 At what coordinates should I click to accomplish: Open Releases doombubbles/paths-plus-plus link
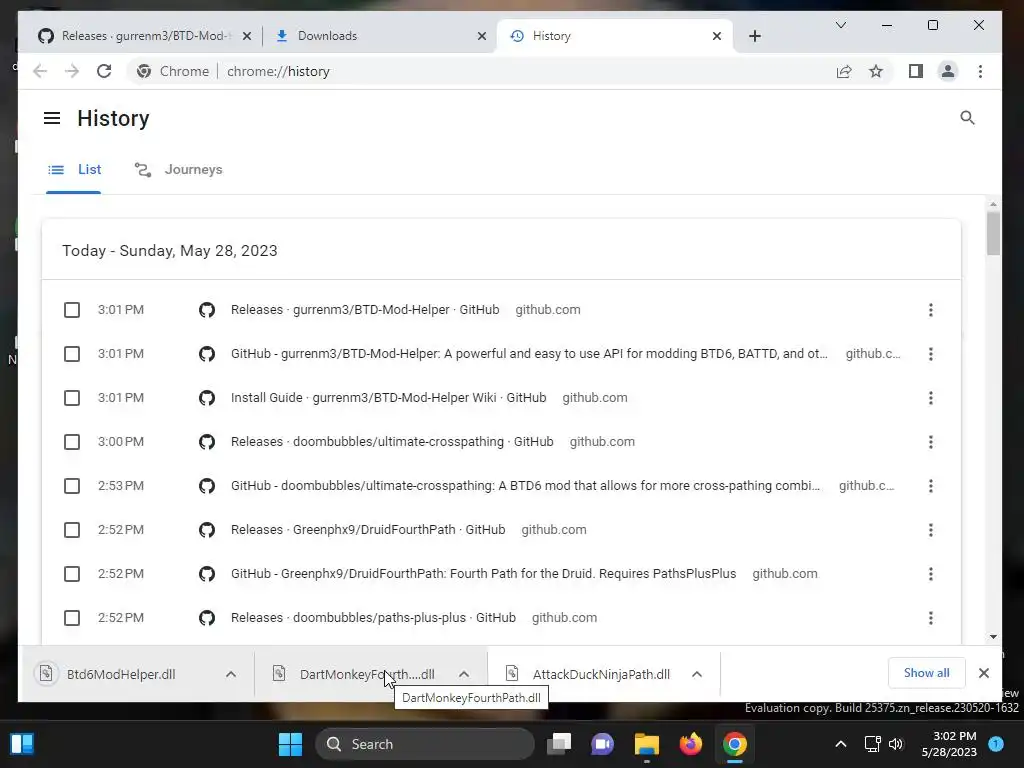pos(373,618)
